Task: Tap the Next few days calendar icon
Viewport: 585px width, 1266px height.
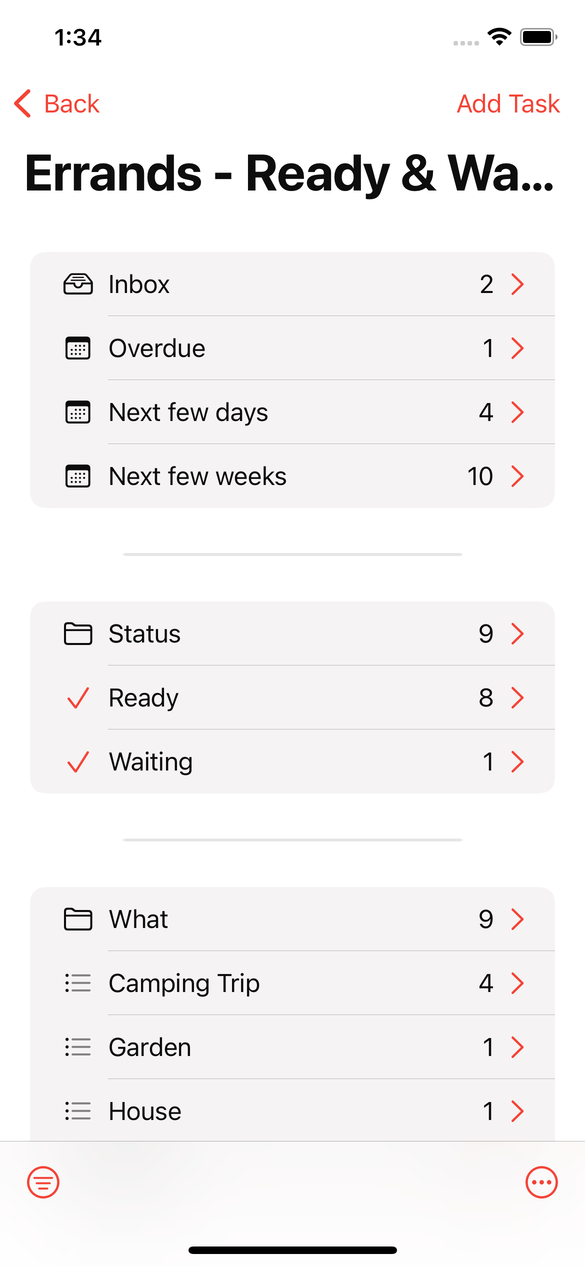Action: 78,413
